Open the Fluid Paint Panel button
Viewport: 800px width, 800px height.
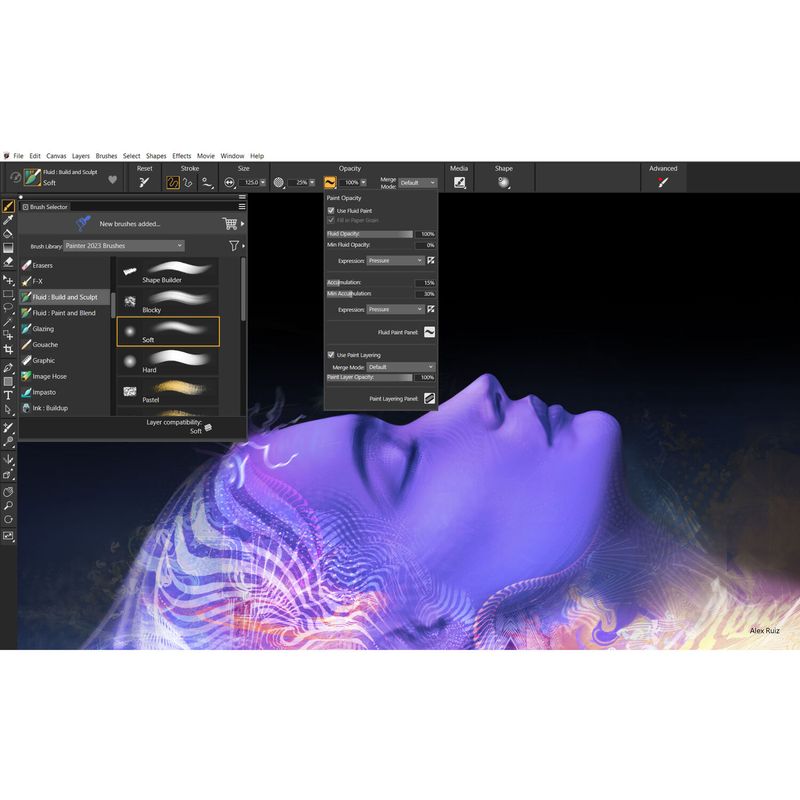[x=430, y=332]
